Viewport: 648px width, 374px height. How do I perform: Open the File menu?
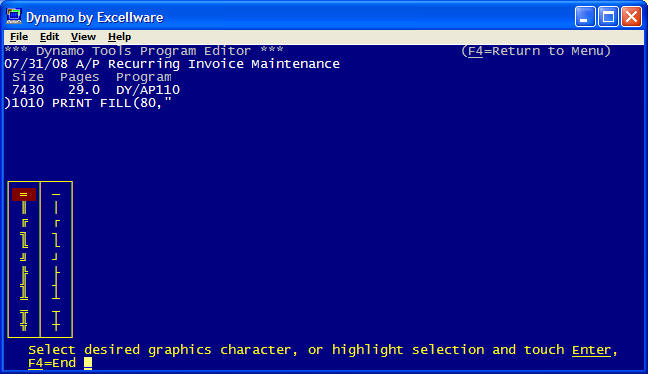point(19,37)
